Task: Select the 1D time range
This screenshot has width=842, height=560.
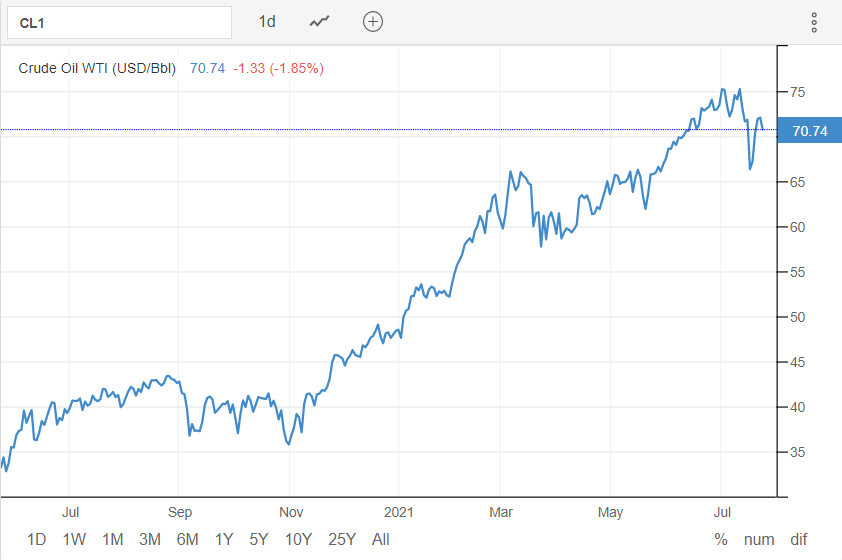Action: tap(36, 540)
